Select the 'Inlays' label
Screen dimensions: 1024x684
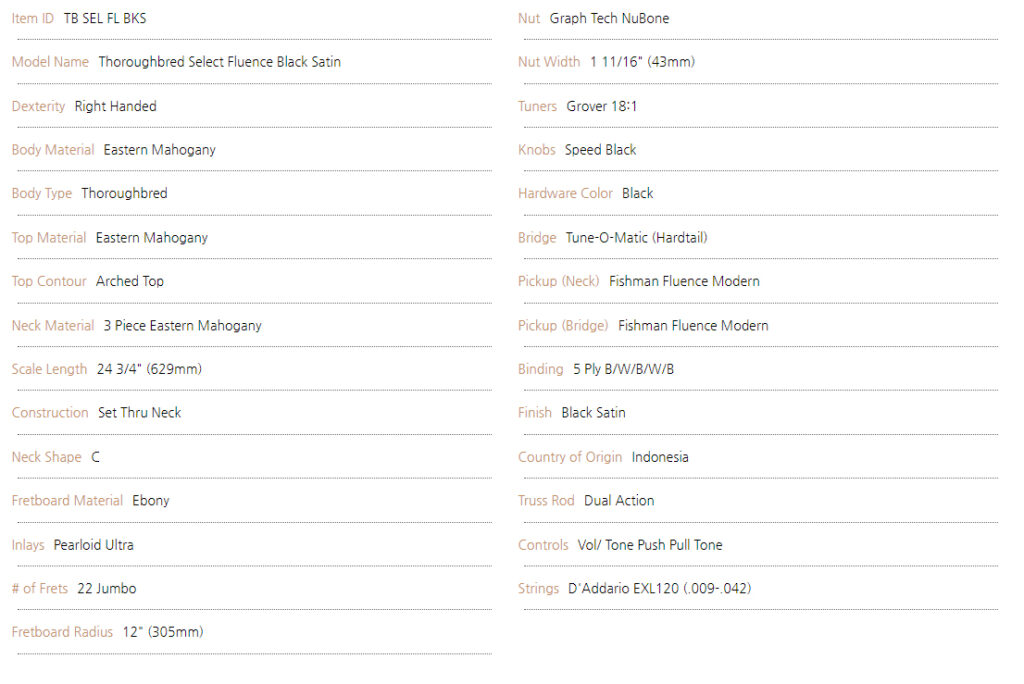(28, 545)
